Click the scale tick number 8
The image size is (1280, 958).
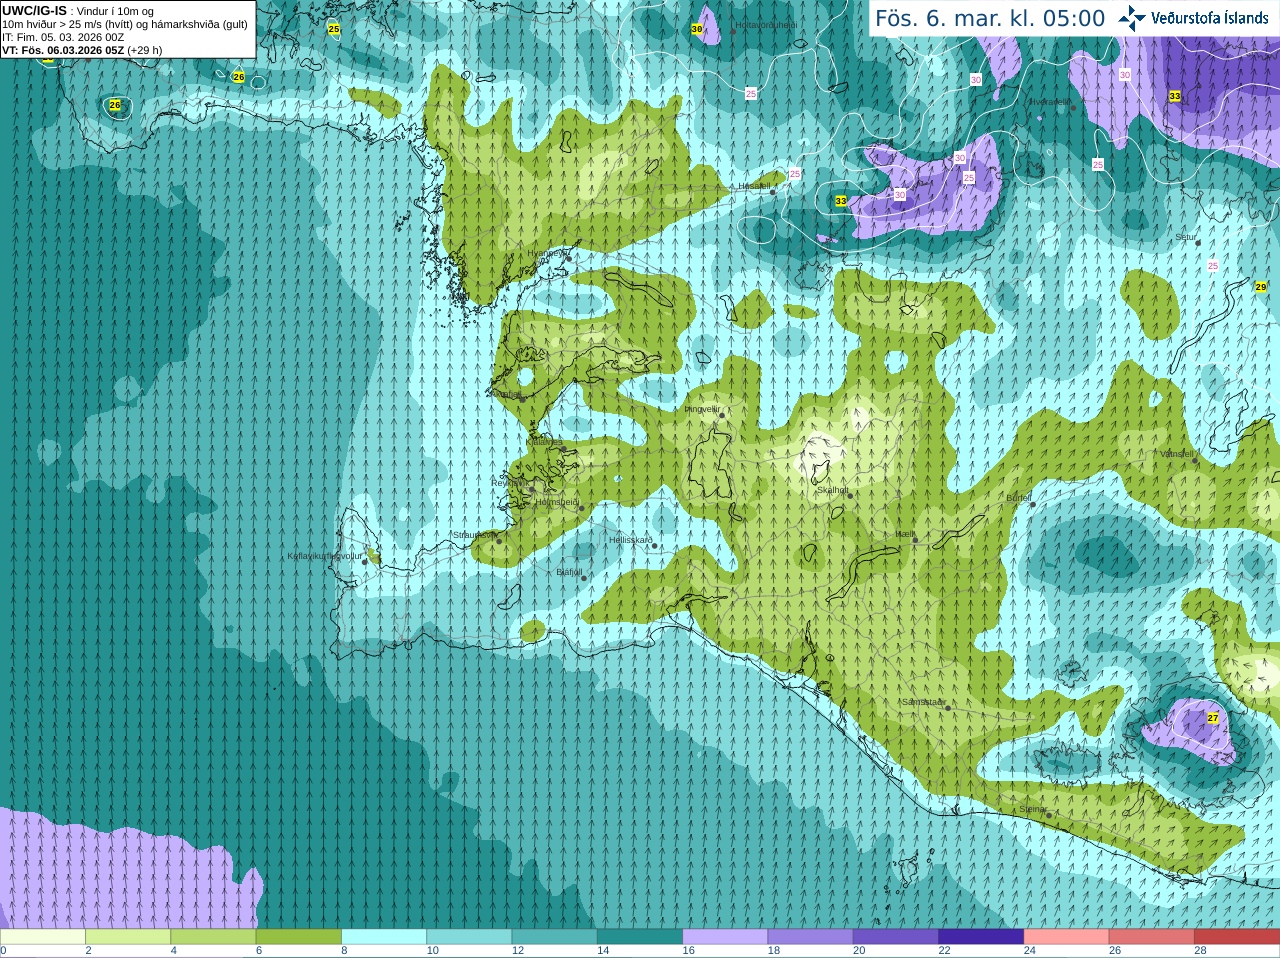(x=345, y=951)
